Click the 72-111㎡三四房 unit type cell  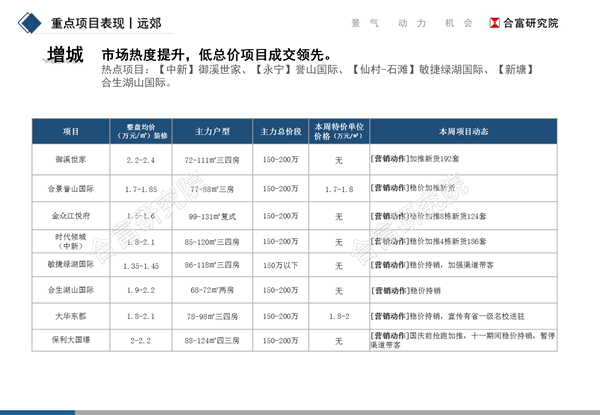pos(212,160)
